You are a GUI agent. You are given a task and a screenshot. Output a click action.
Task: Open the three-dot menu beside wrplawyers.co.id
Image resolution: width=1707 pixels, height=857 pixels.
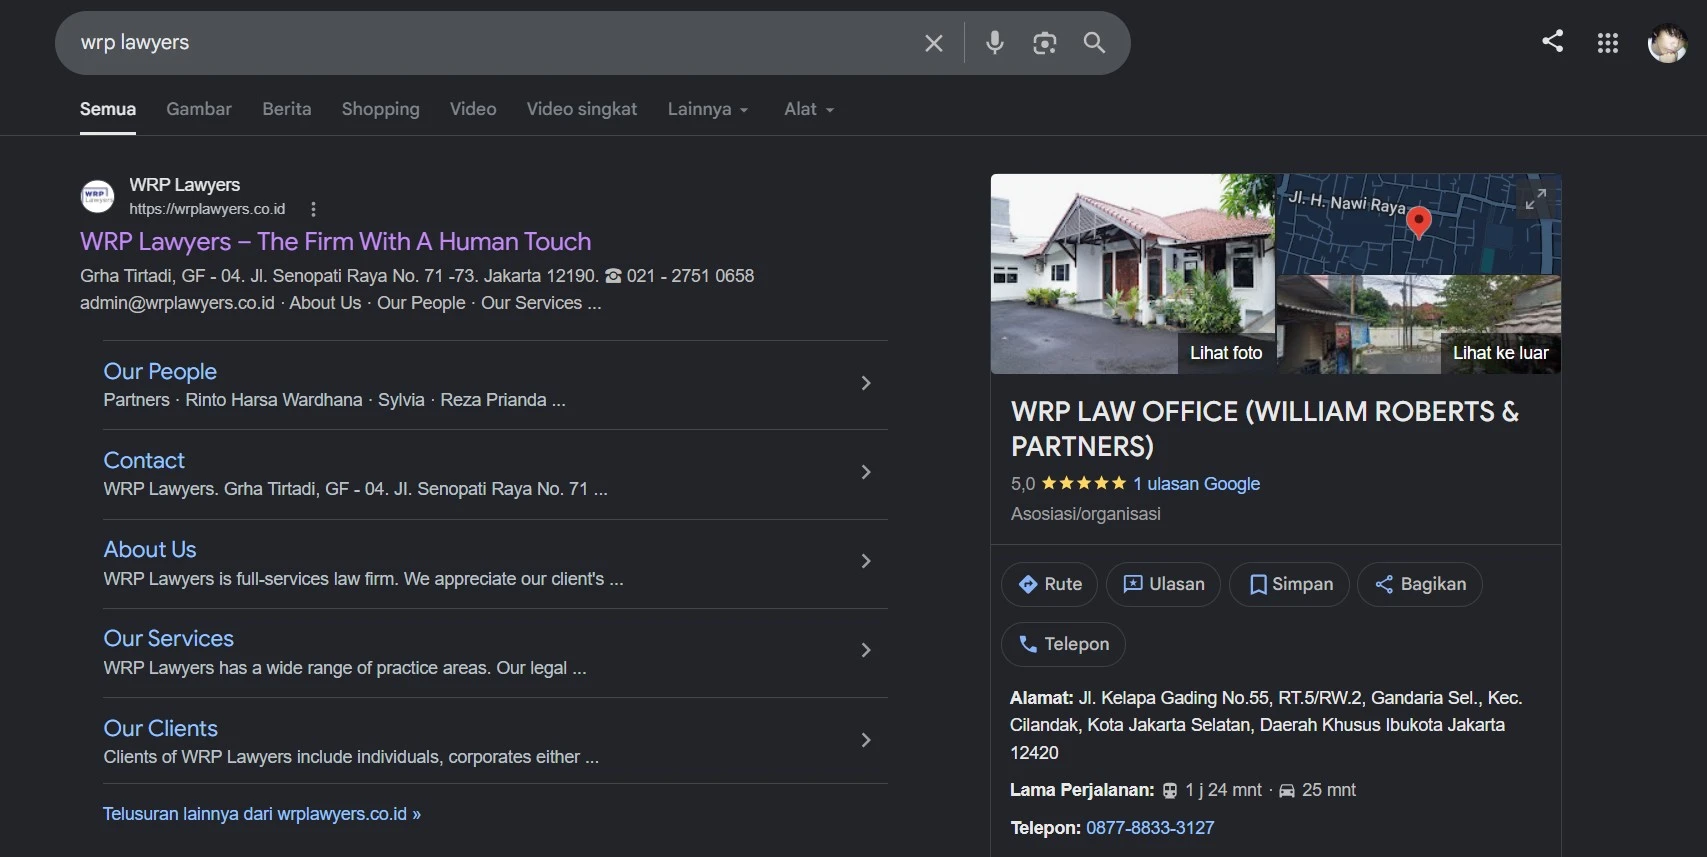point(313,209)
